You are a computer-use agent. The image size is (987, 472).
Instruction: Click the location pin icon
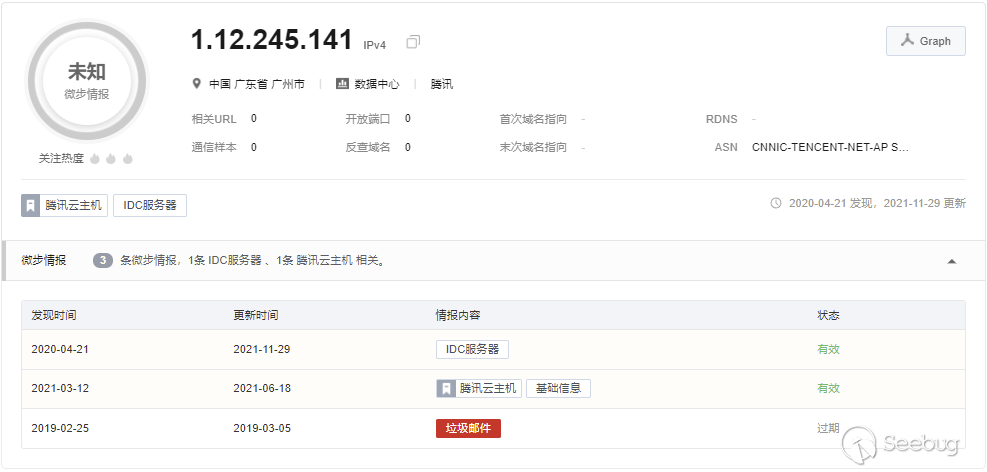click(198, 84)
